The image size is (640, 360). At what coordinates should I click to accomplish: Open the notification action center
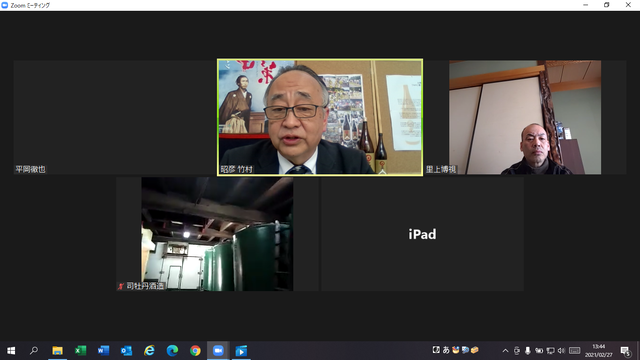coord(626,351)
